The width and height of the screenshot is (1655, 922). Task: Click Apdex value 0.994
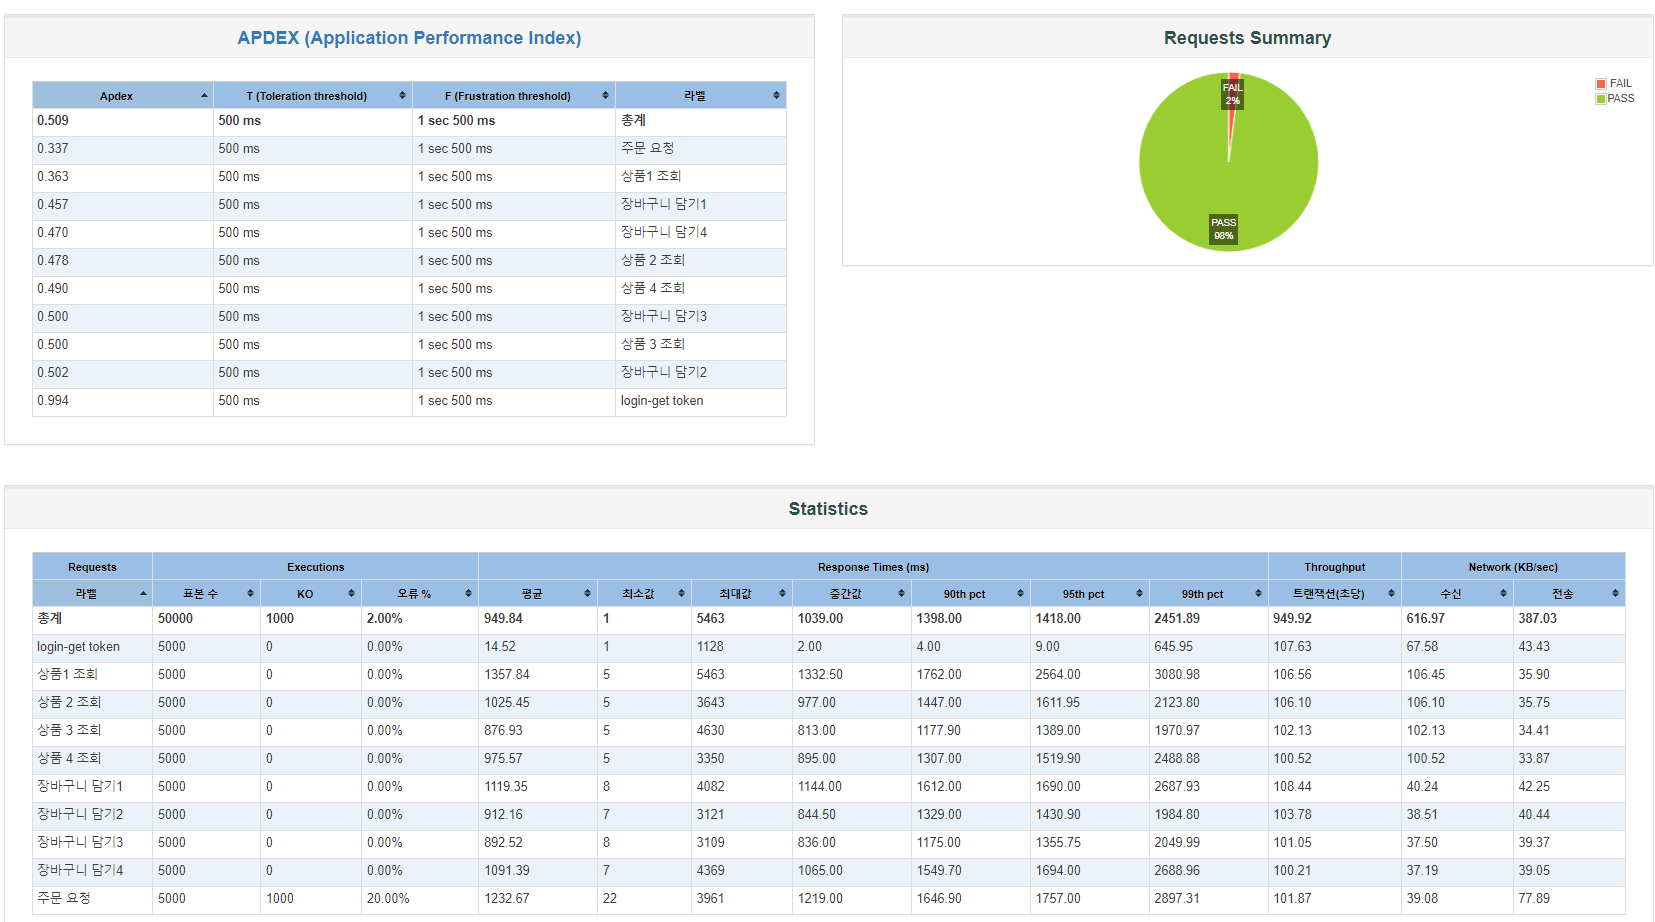click(x=53, y=401)
